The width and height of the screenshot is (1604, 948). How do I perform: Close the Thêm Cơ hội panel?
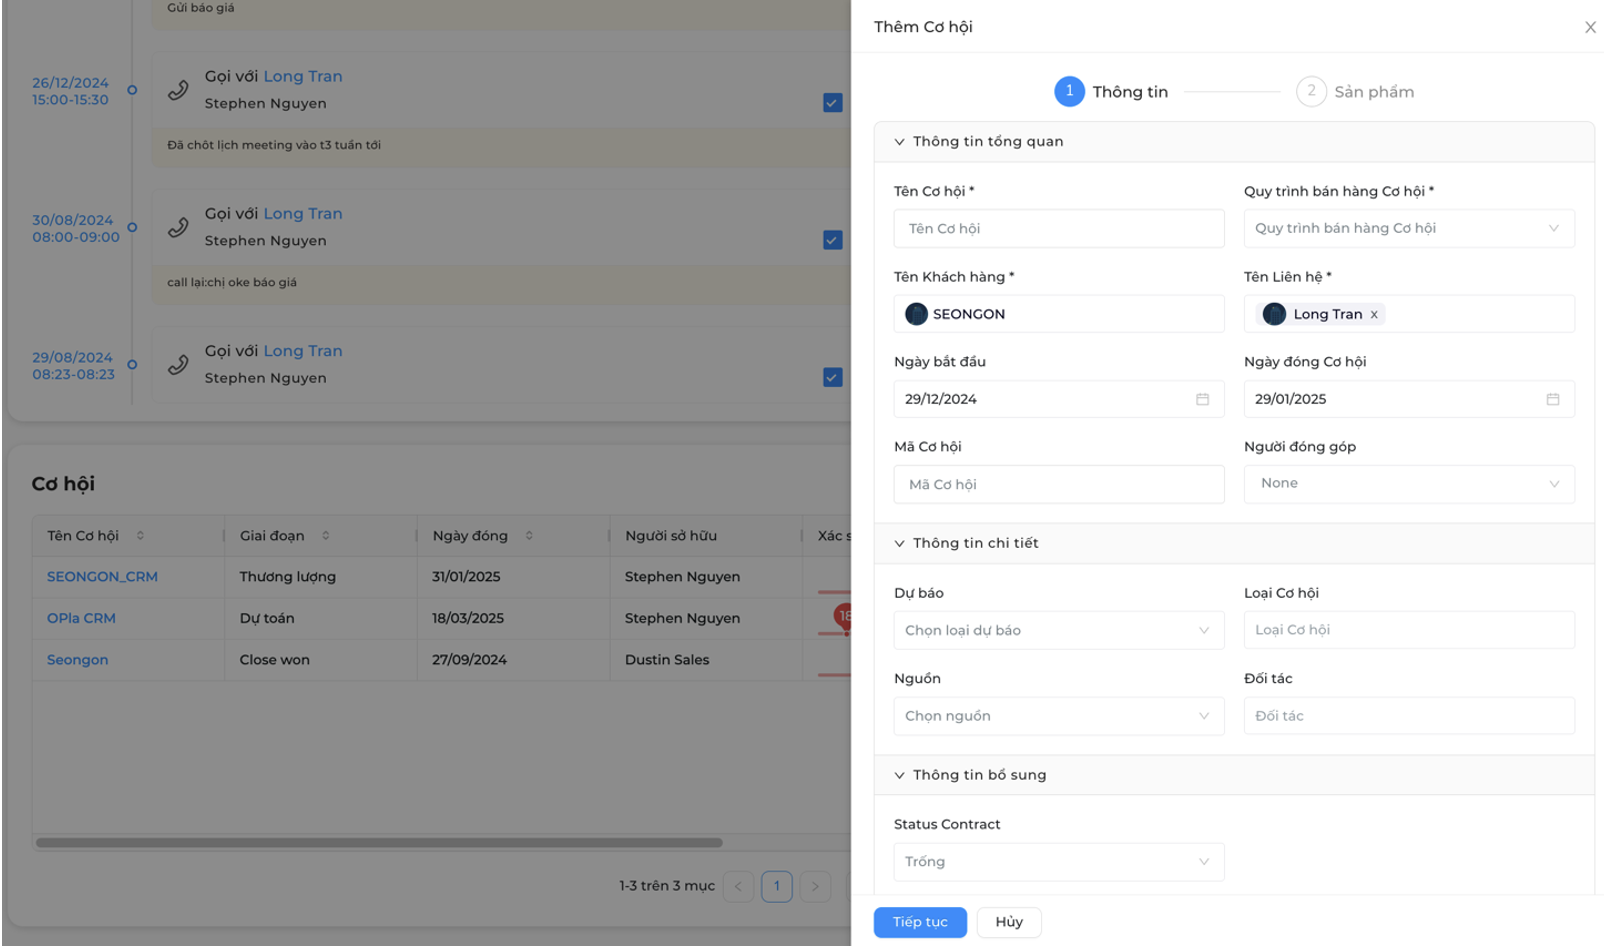pyautogui.click(x=1590, y=27)
